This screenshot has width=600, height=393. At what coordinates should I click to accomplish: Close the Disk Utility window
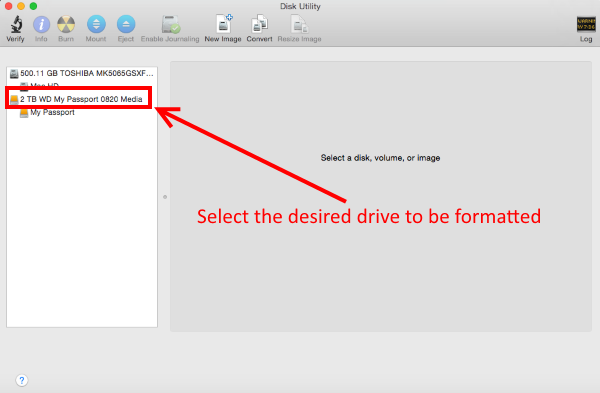point(8,6)
